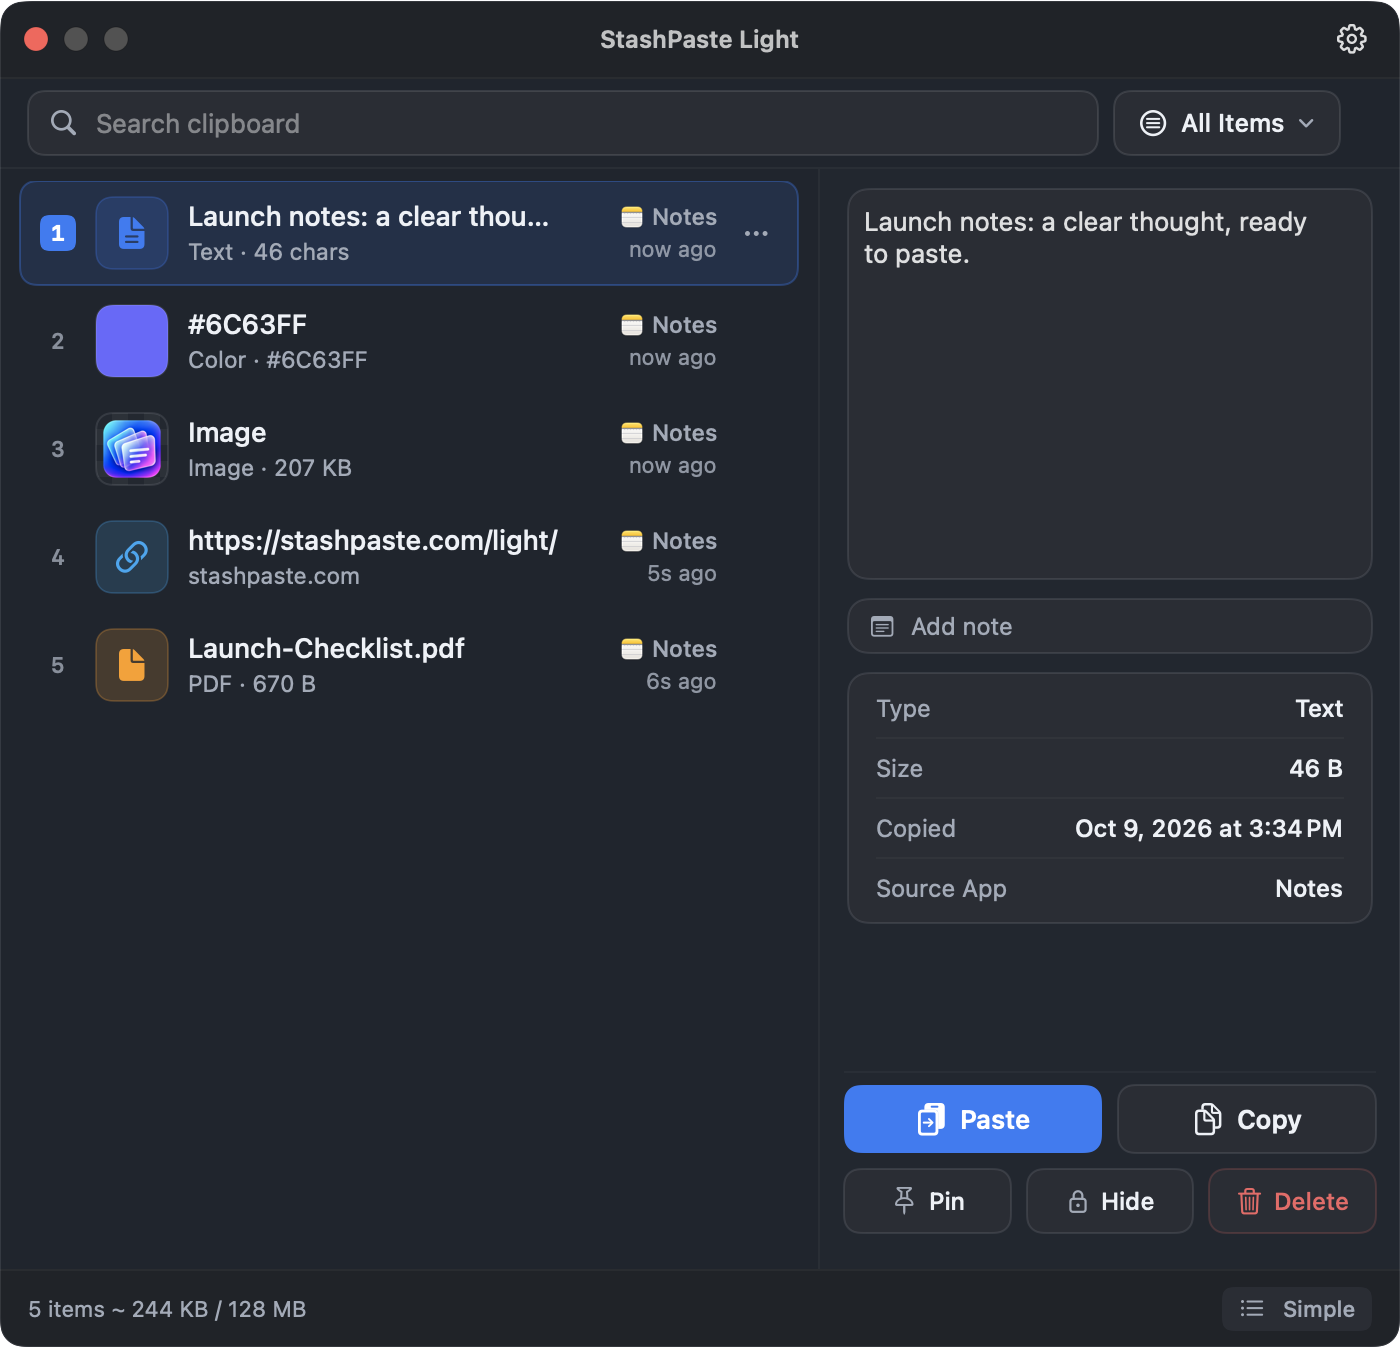Pin the selected clipboard item
Image resolution: width=1400 pixels, height=1347 pixels.
click(x=928, y=1201)
